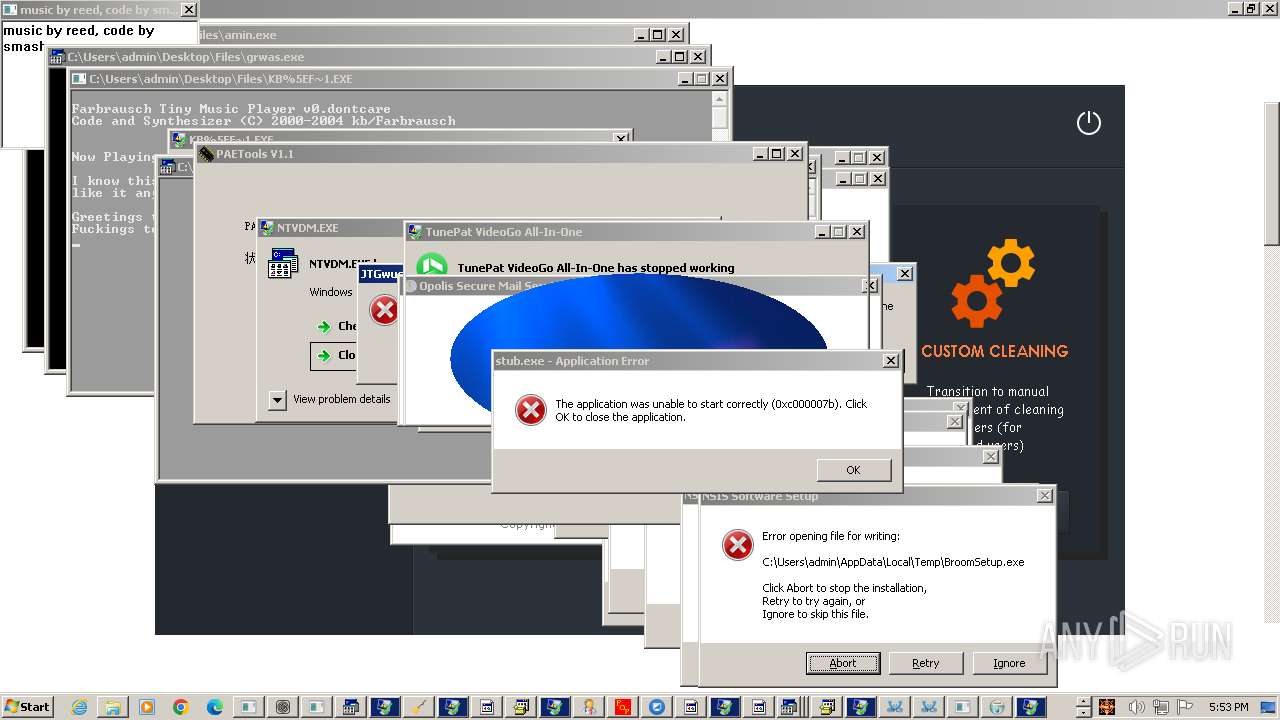Click the person avatar icon on the taskbar
The image size is (1280, 720).
(x=589, y=707)
